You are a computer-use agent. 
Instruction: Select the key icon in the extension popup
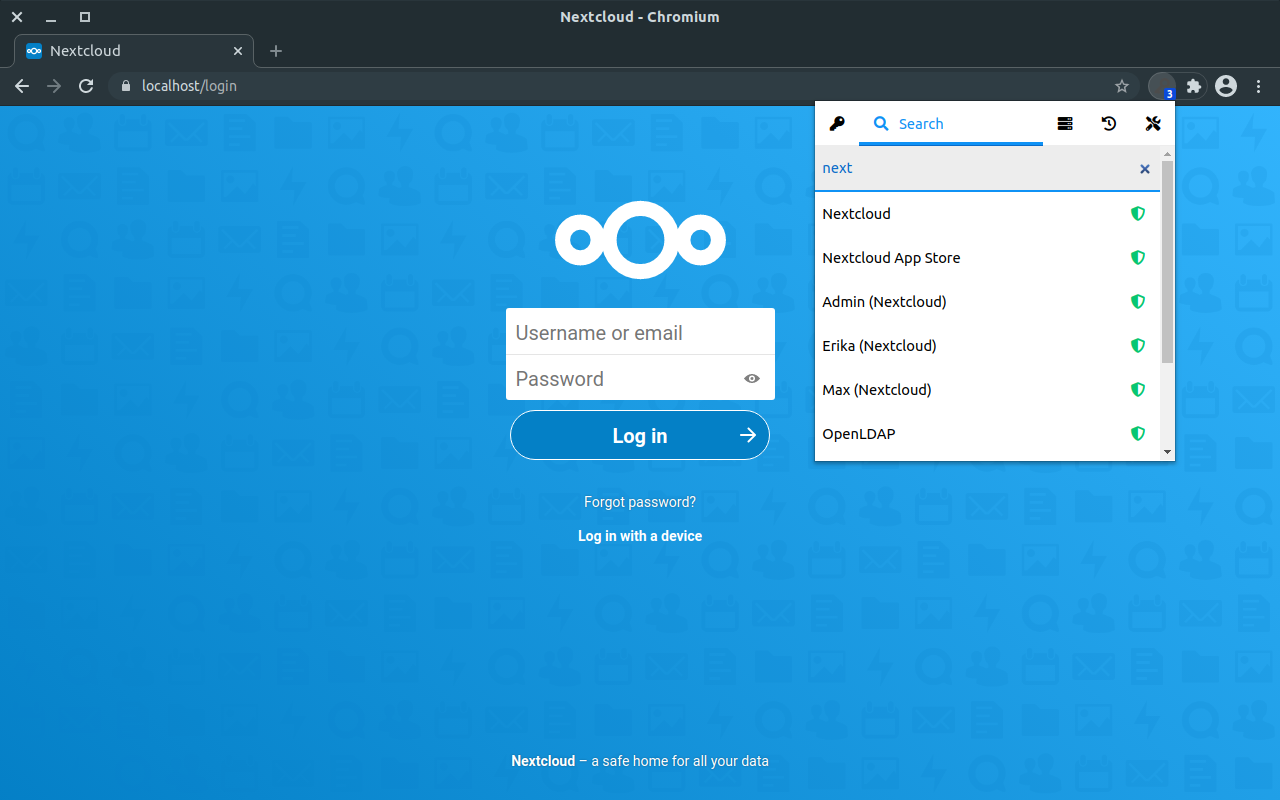(837, 123)
